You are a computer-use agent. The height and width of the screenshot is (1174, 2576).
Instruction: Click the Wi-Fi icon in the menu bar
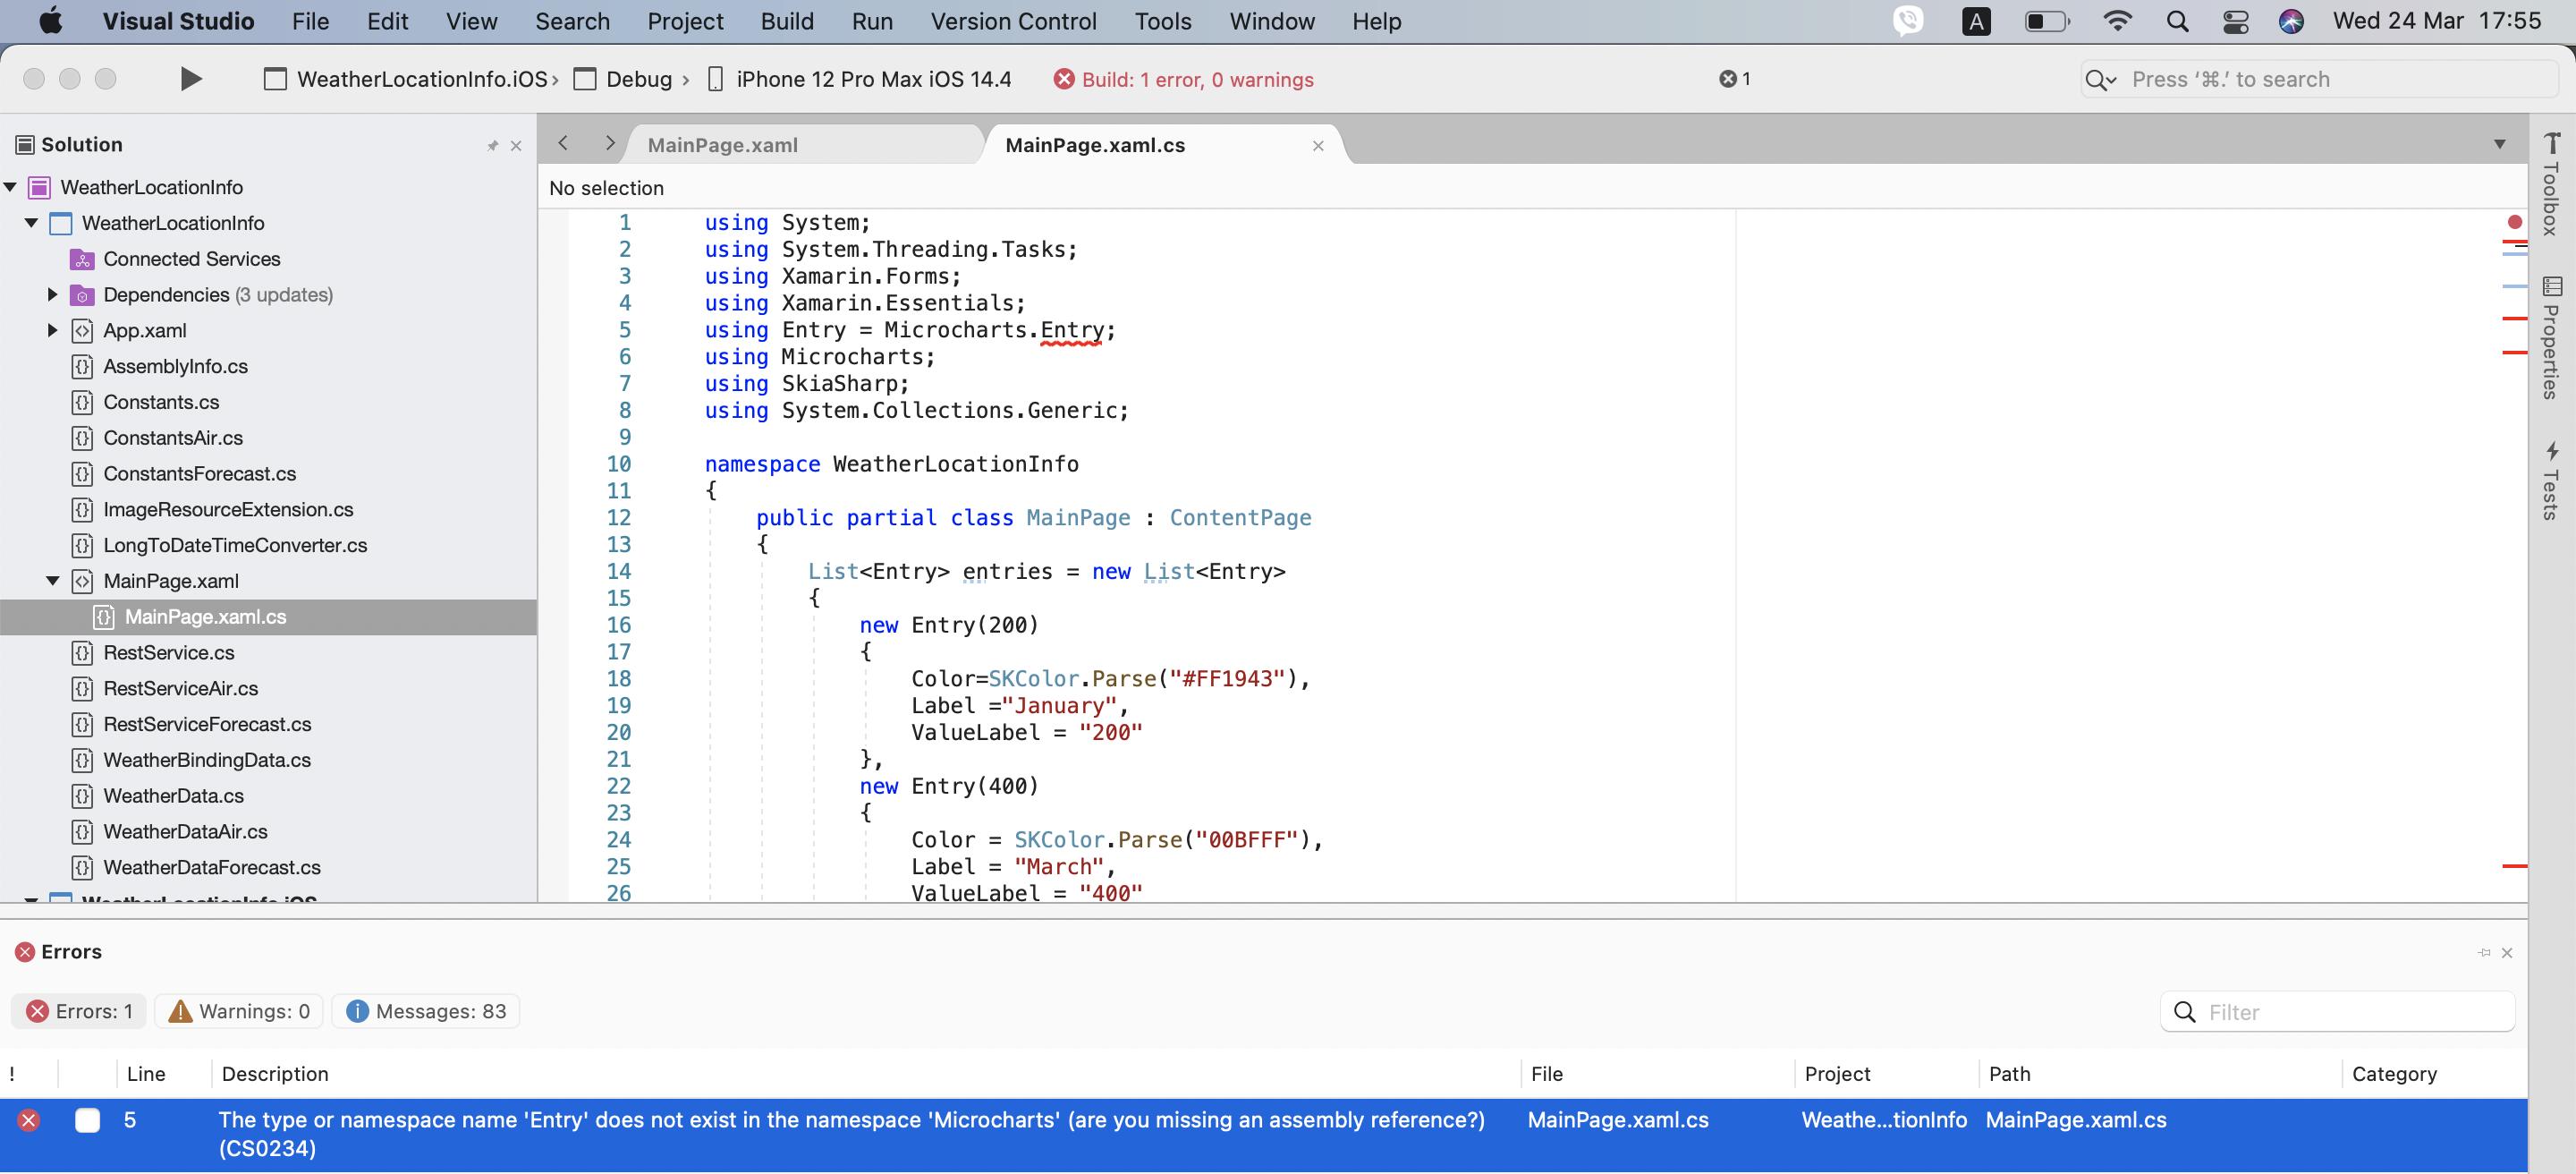pyautogui.click(x=2119, y=21)
